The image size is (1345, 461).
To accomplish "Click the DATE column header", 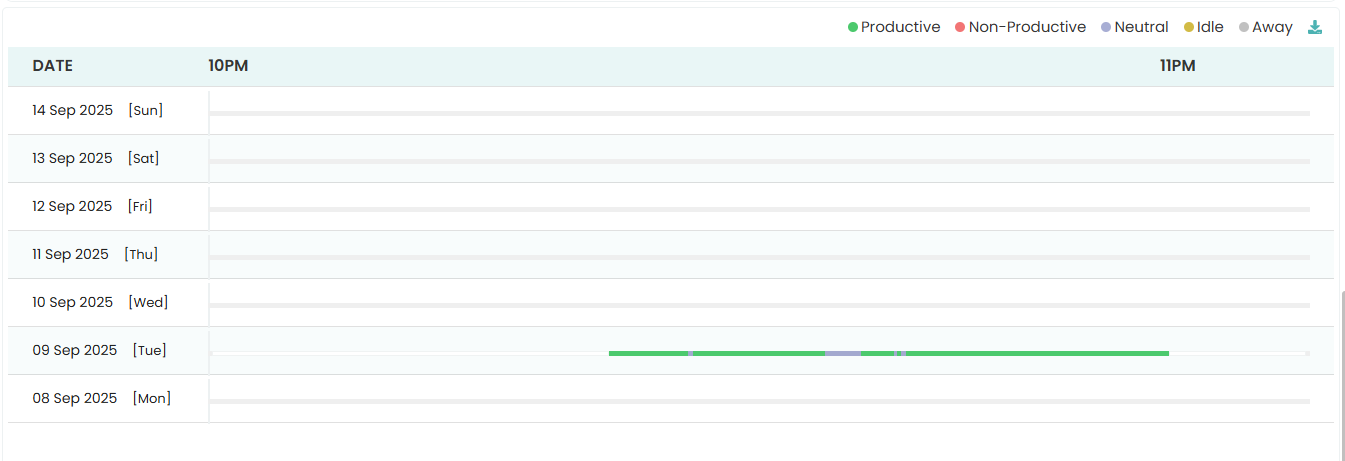I will tap(53, 66).
